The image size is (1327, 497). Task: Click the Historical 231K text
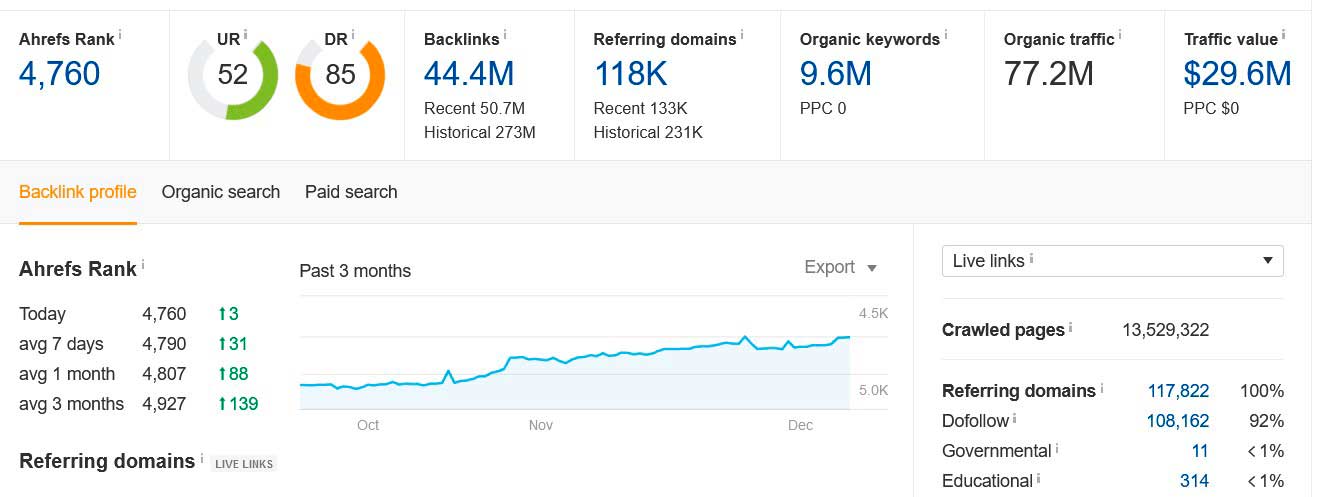[648, 132]
